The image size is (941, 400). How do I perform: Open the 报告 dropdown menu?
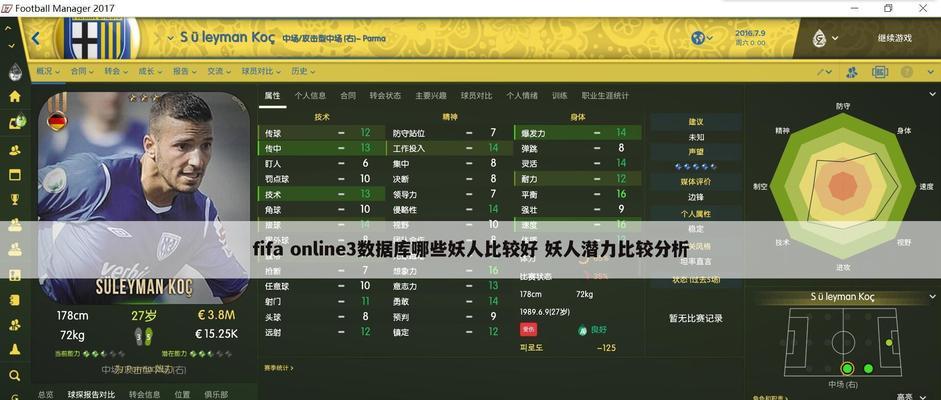coord(184,71)
